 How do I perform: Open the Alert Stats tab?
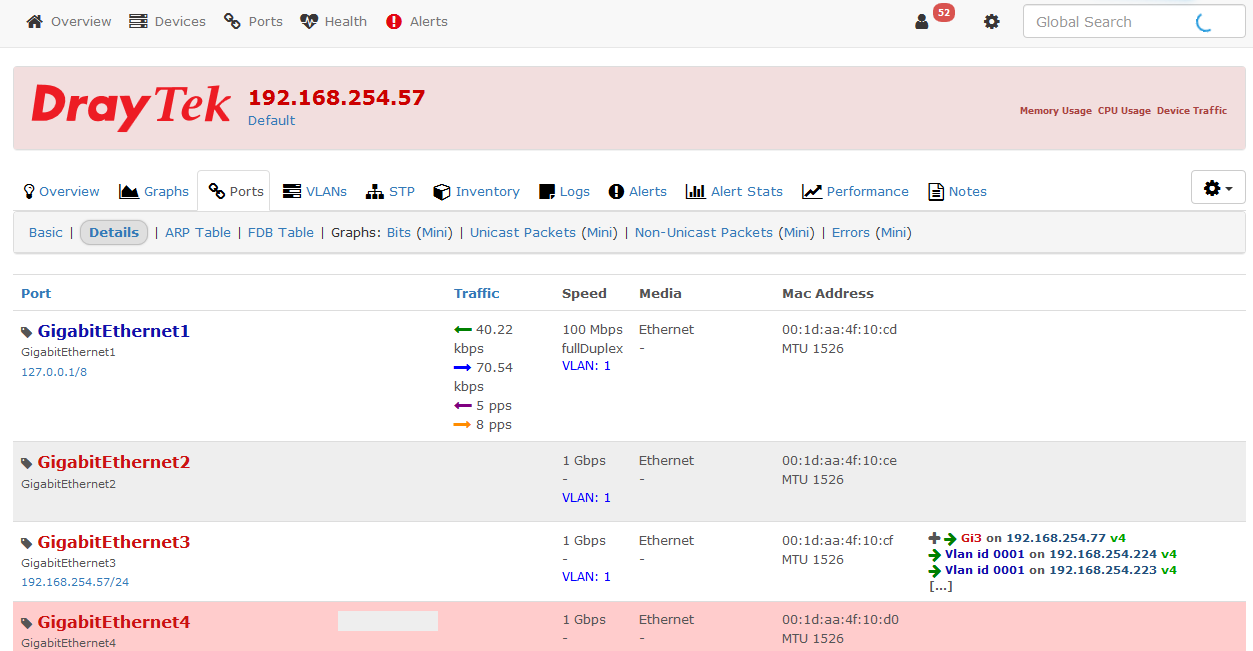(x=734, y=191)
